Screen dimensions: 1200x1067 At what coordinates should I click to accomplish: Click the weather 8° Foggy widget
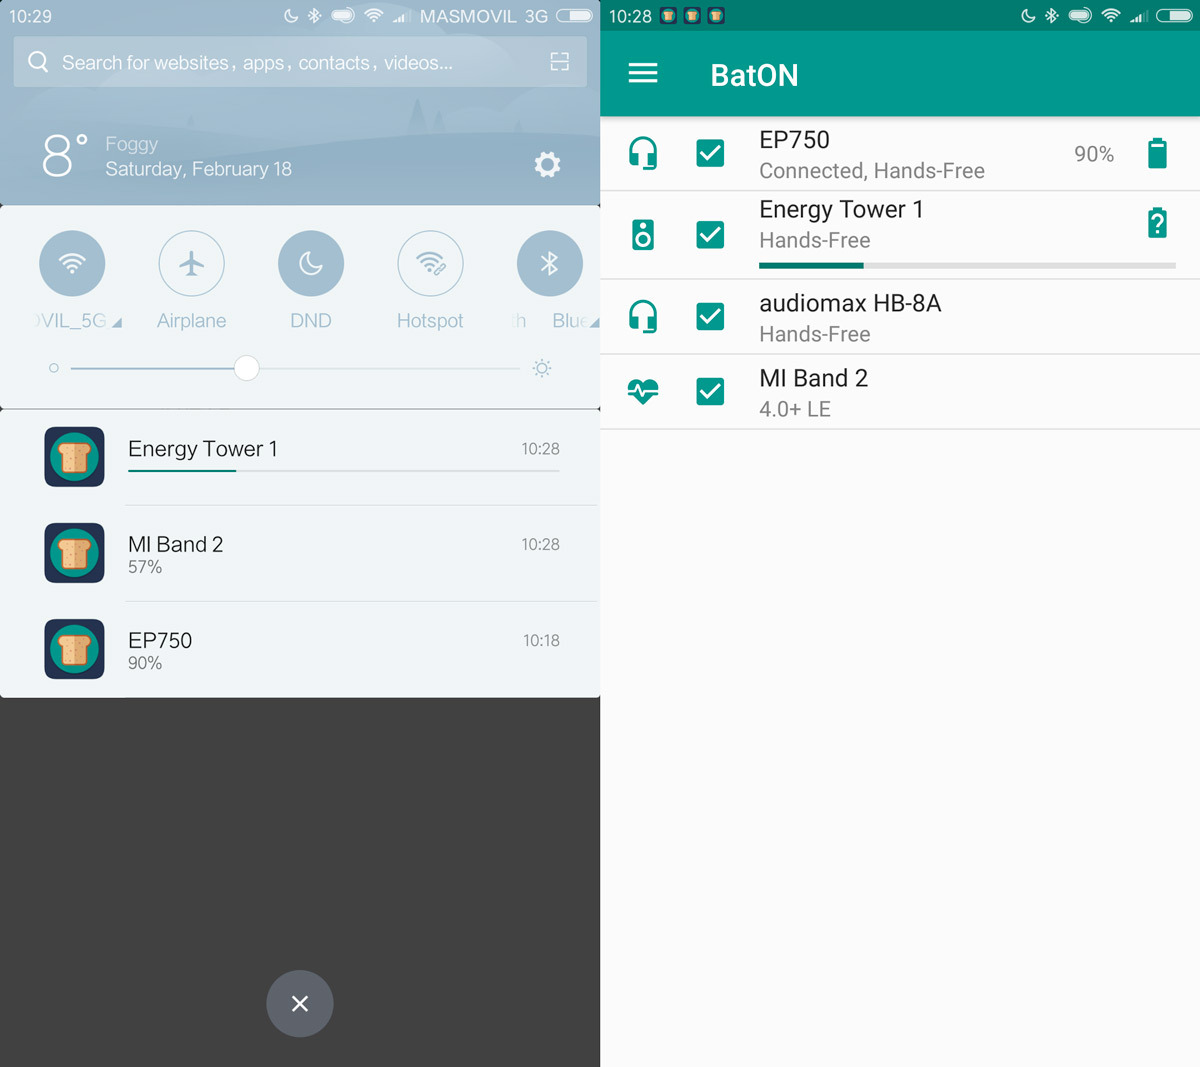(x=100, y=156)
